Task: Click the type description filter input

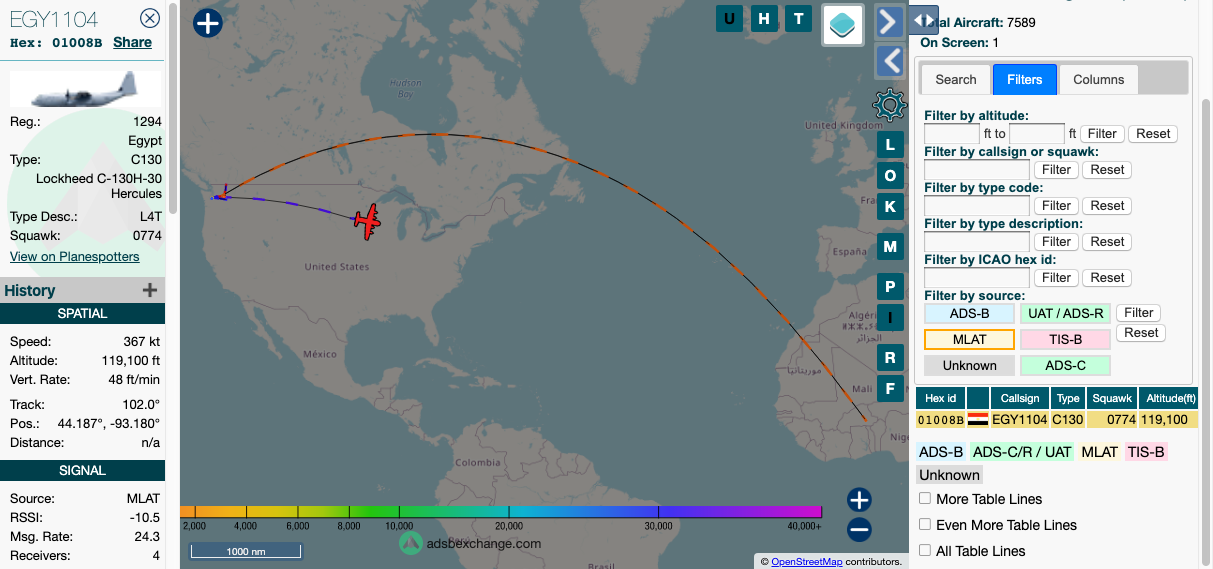Action: pyautogui.click(x=977, y=242)
